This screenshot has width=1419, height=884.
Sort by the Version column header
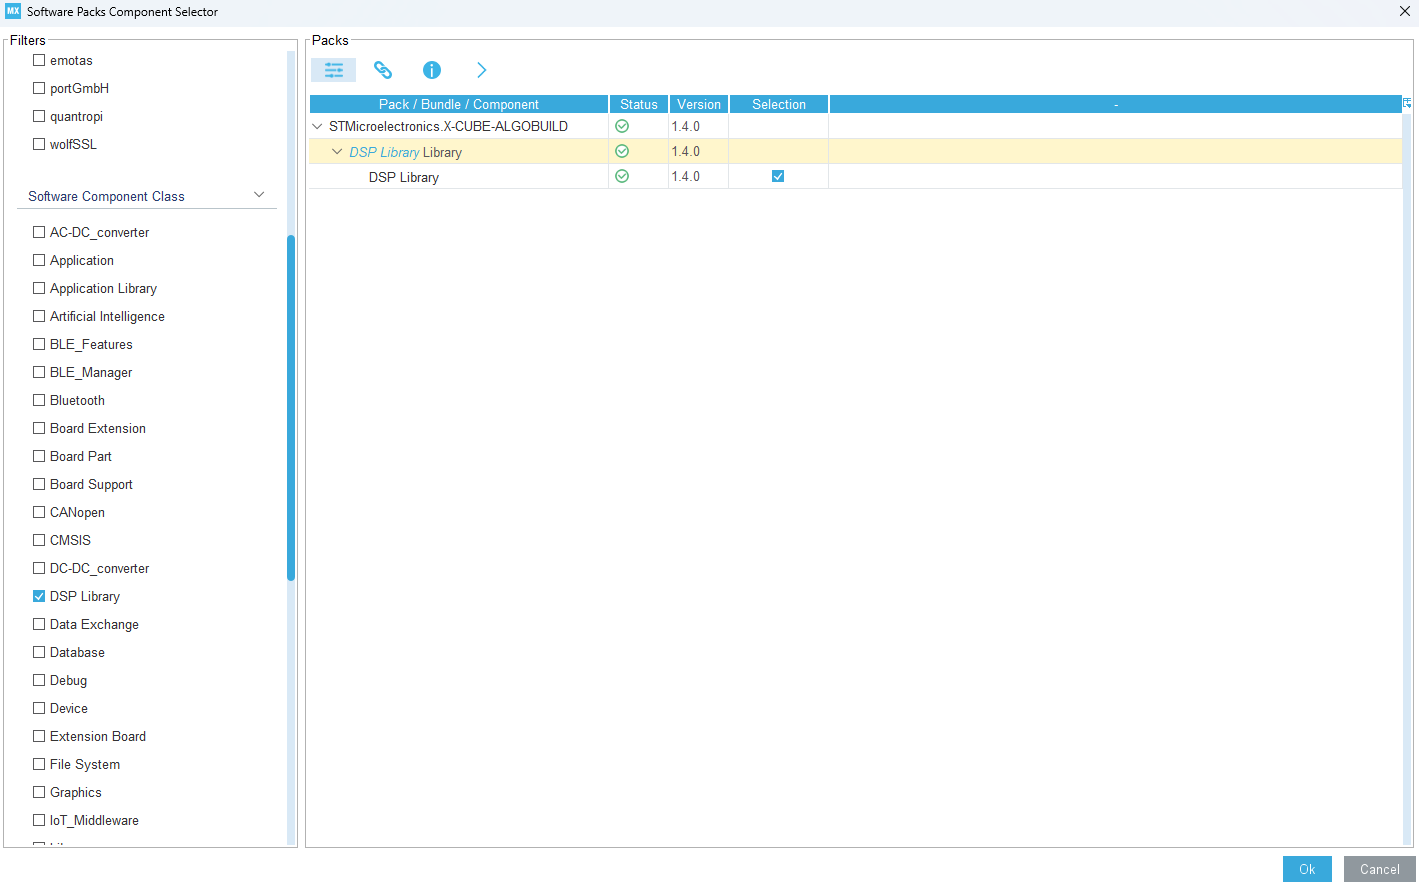click(x=698, y=103)
